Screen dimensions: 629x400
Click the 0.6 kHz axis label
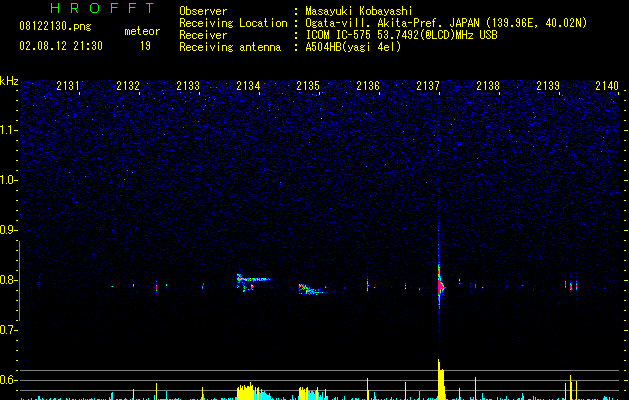click(9, 380)
